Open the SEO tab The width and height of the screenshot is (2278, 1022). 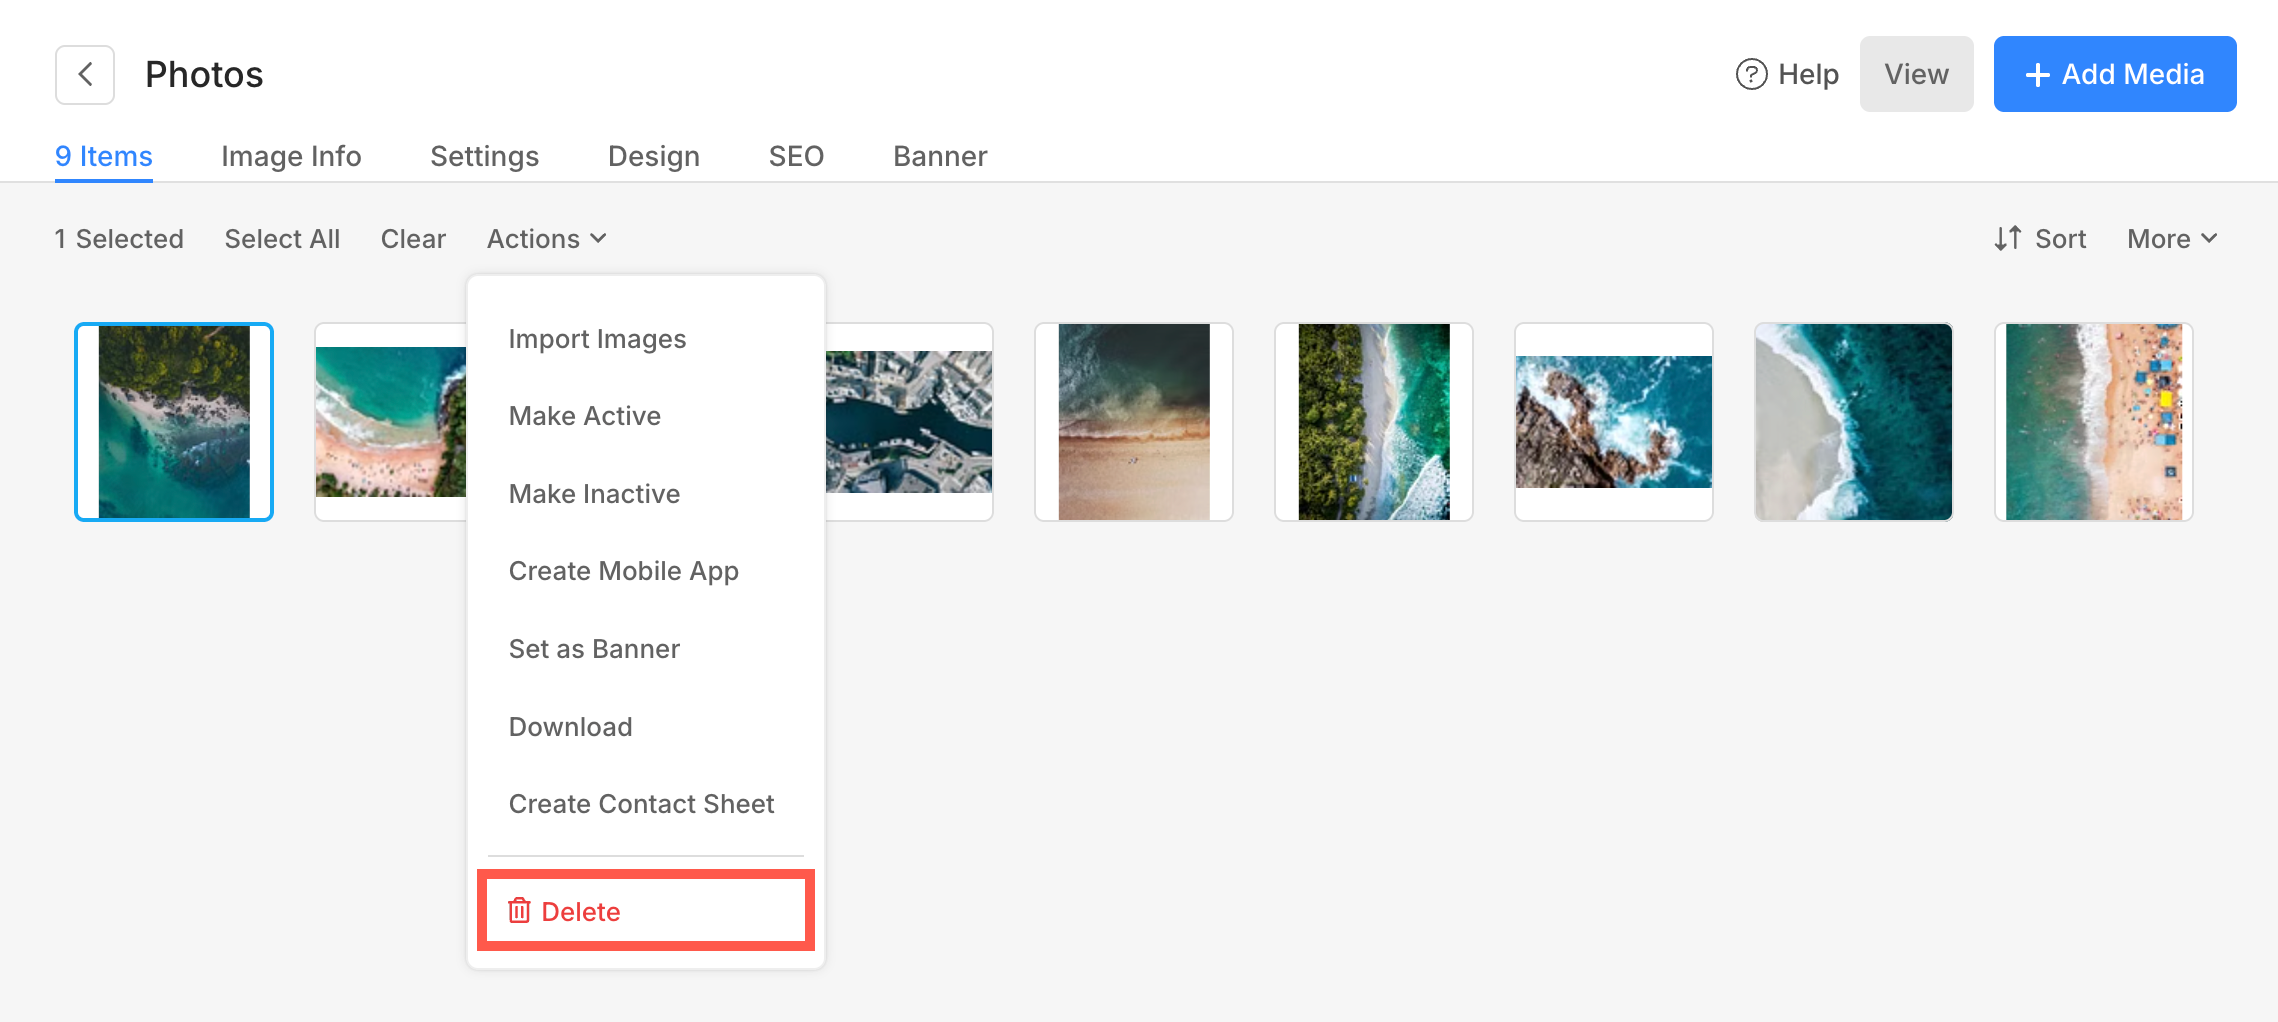coord(796,156)
